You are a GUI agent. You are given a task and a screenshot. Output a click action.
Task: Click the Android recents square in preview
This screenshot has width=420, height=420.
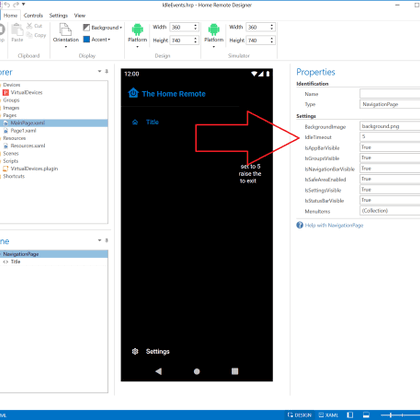click(x=235, y=371)
